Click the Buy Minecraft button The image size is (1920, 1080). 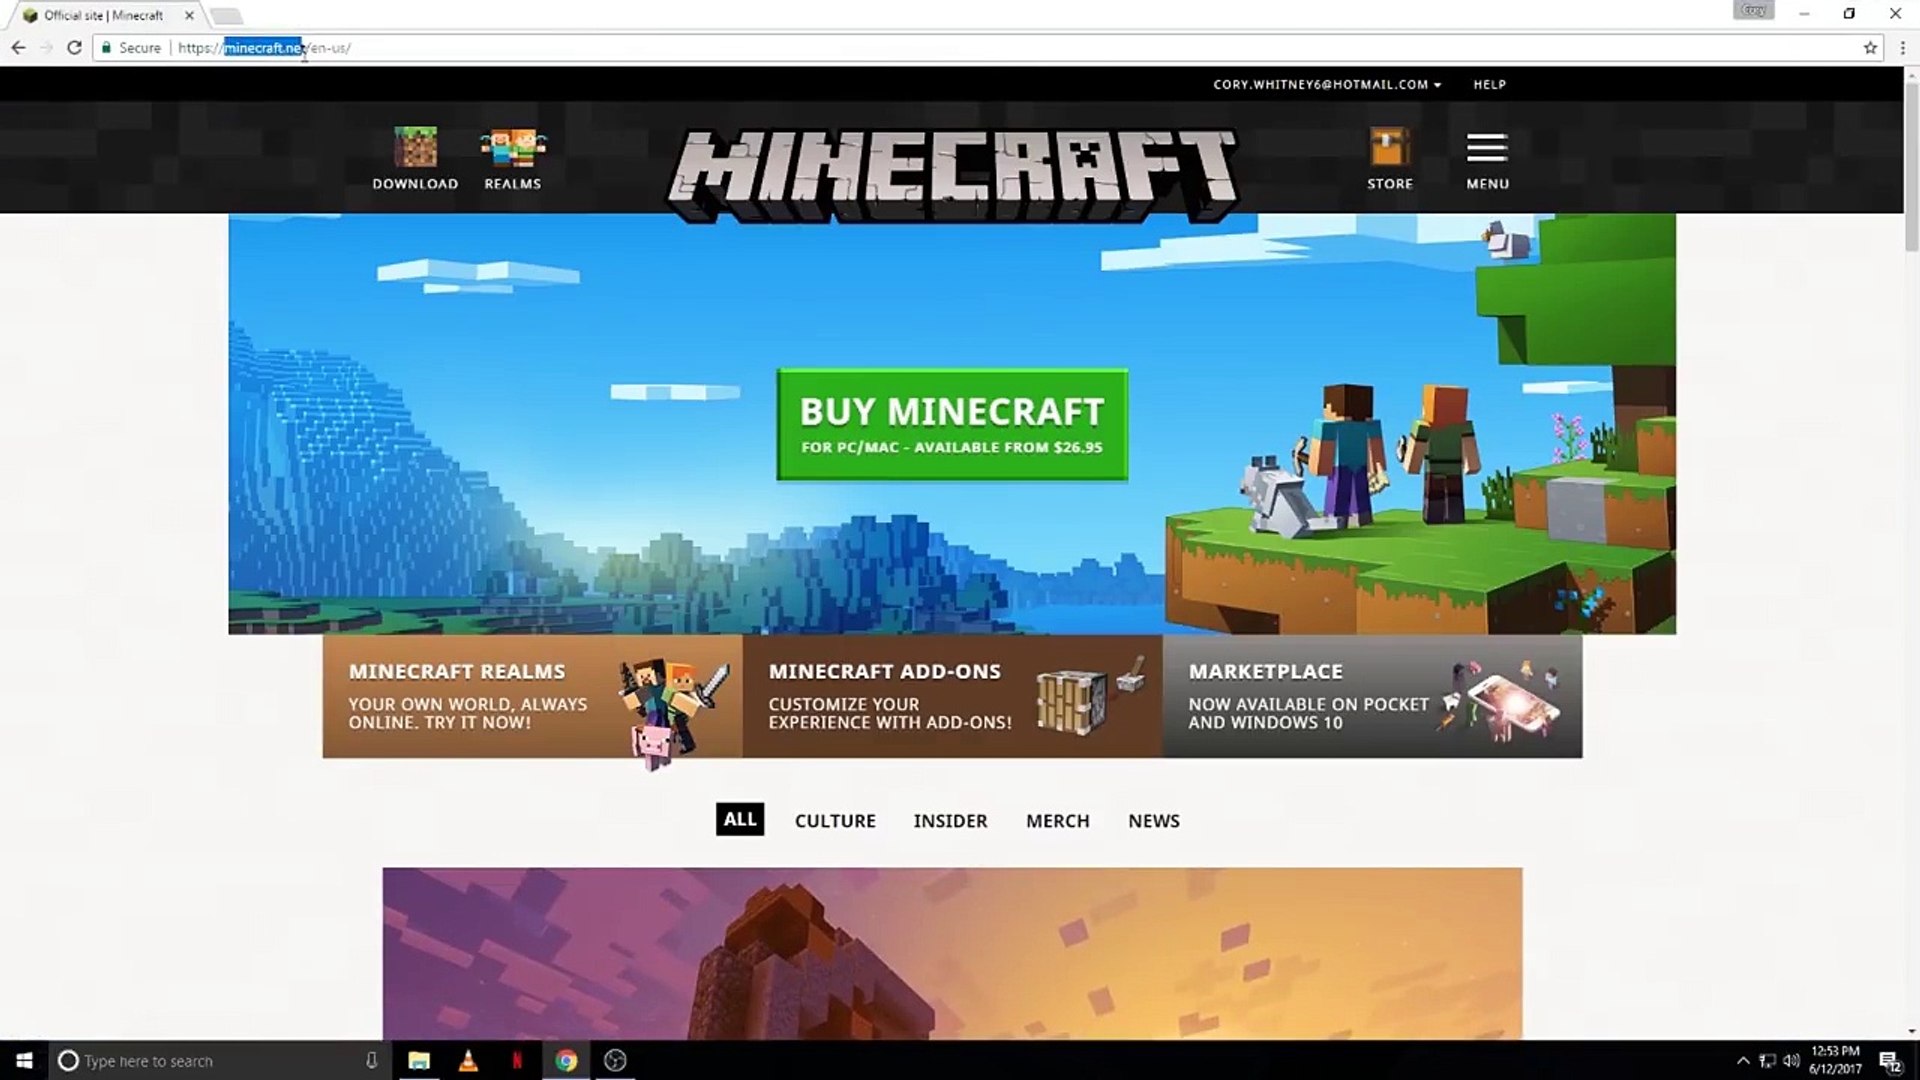click(x=952, y=425)
